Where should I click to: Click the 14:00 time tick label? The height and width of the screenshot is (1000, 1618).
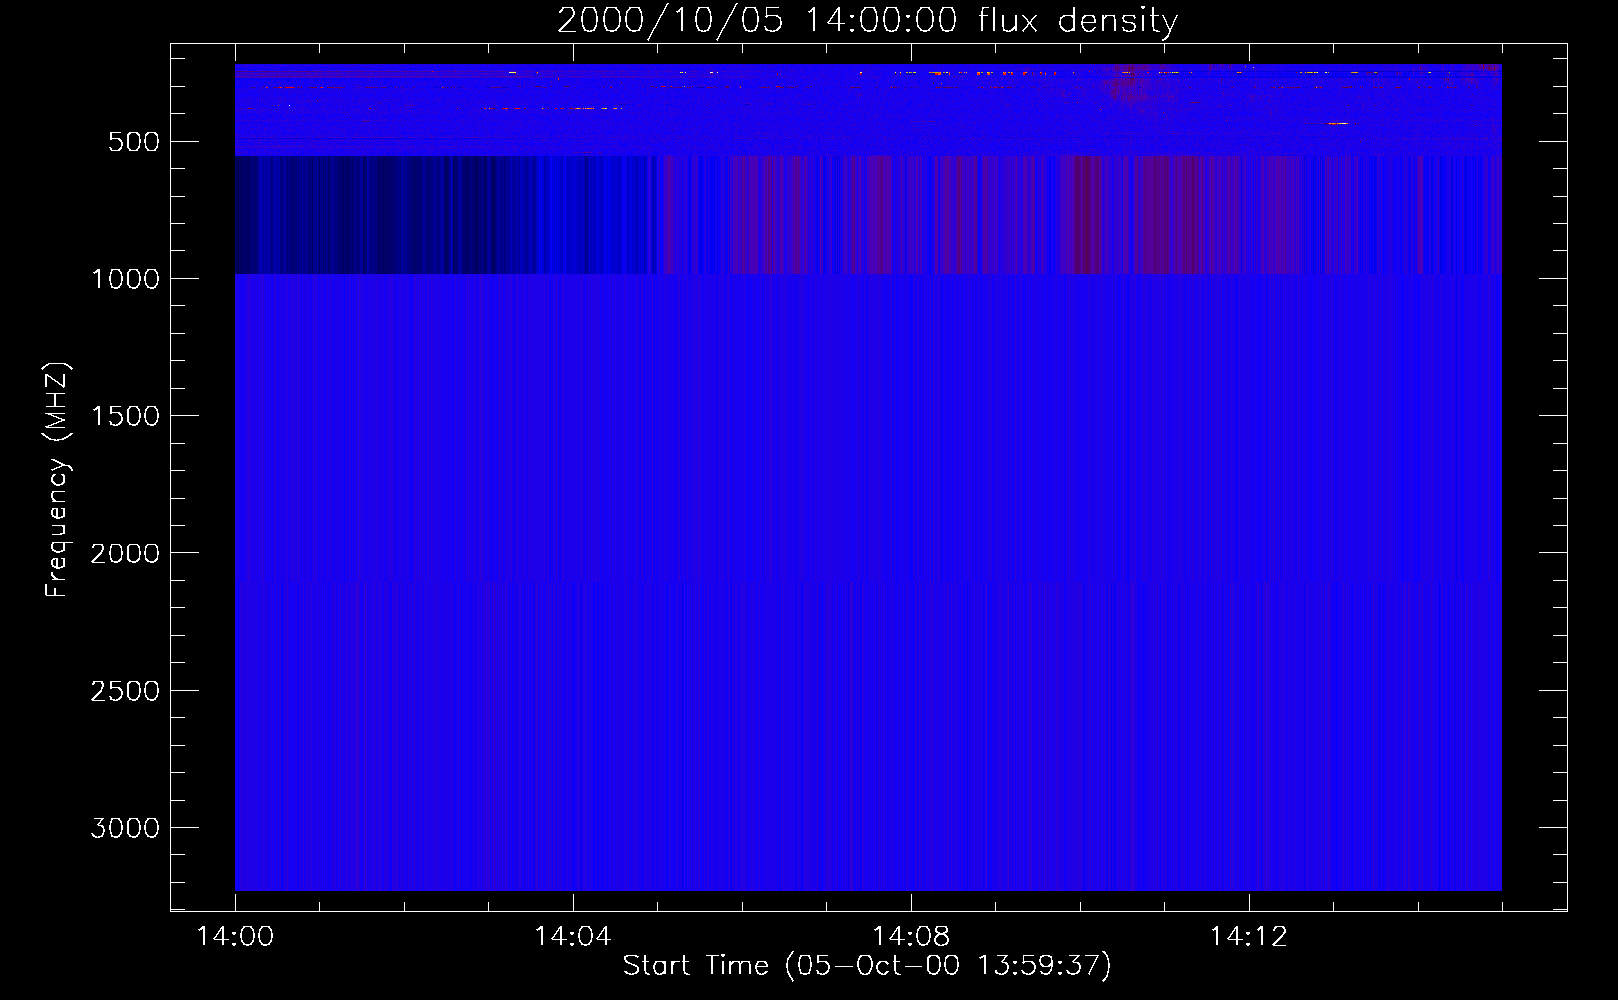235,937
